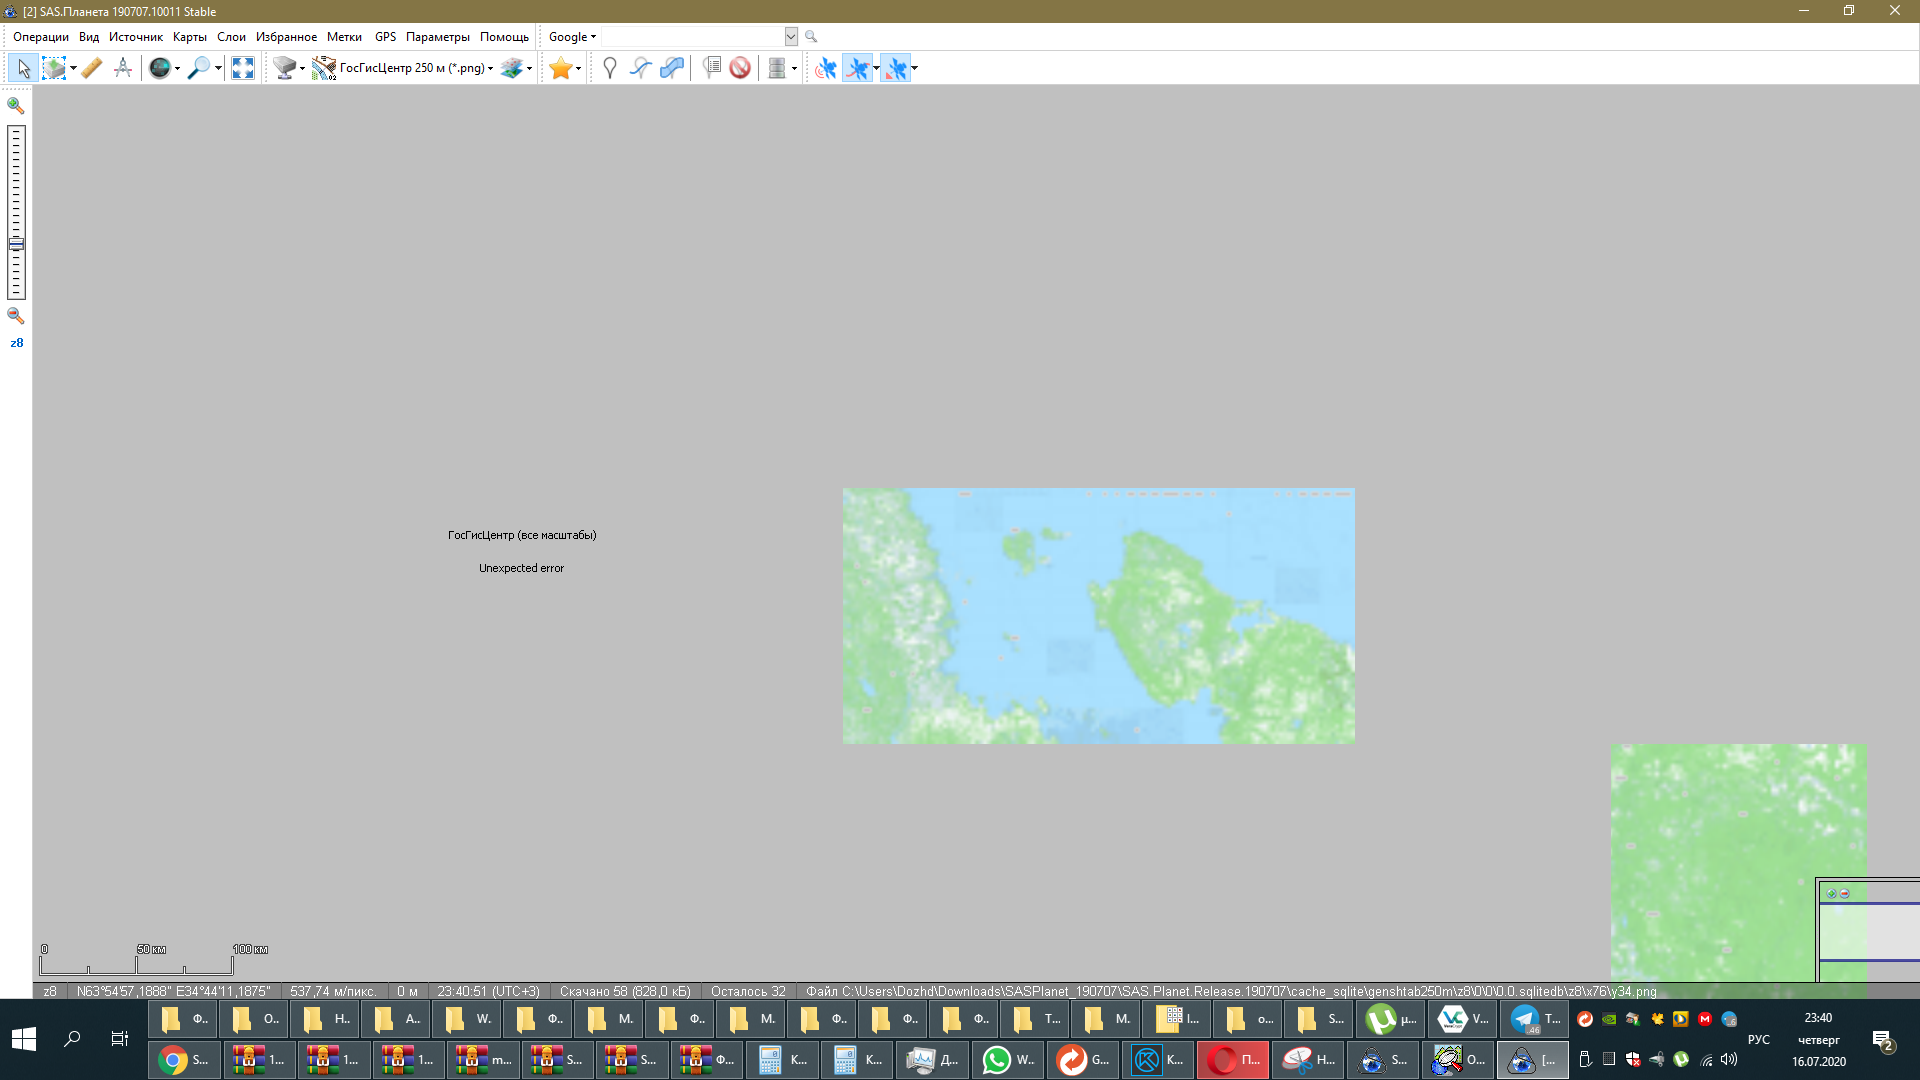
Task: Open the Карты menu
Action: (x=189, y=37)
